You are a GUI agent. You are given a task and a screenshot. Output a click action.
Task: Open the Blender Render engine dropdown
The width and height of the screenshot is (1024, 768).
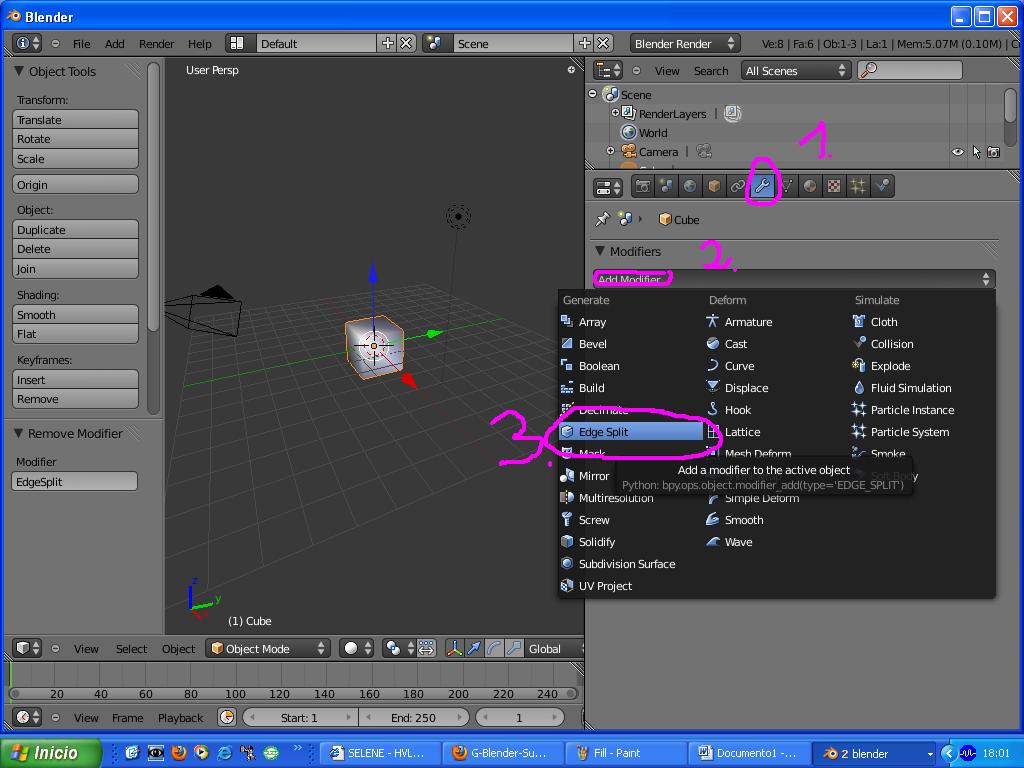pos(684,44)
